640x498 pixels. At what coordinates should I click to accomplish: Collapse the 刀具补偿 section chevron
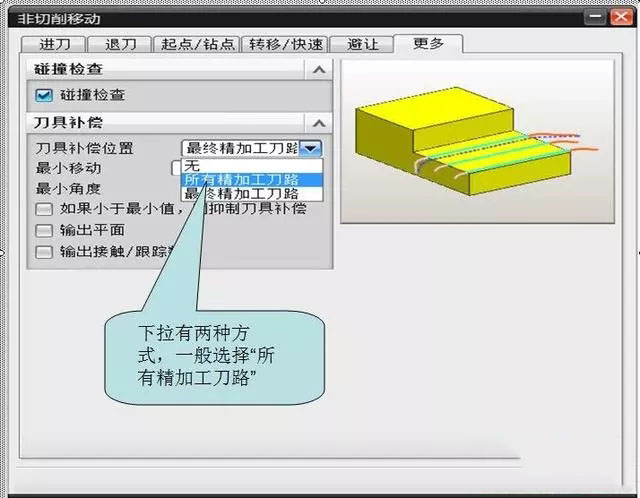point(318,122)
